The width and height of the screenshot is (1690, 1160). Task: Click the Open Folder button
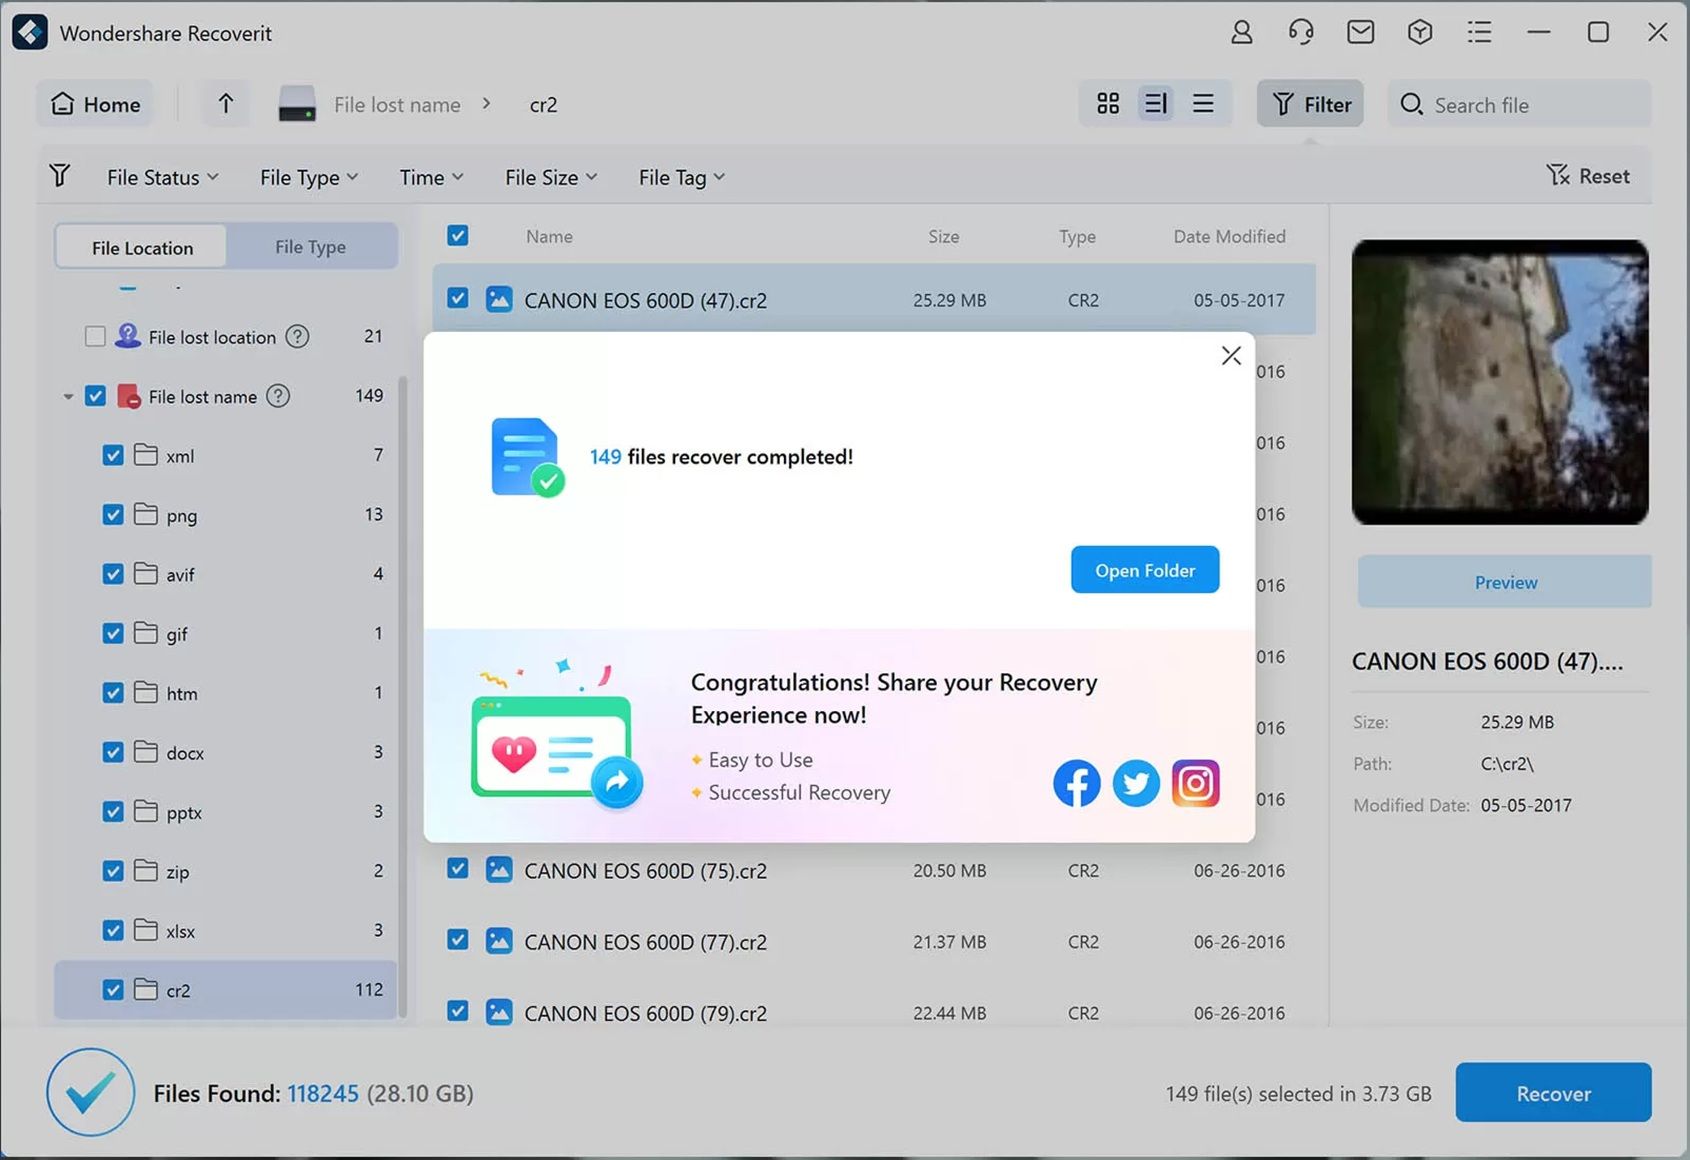pos(1144,570)
